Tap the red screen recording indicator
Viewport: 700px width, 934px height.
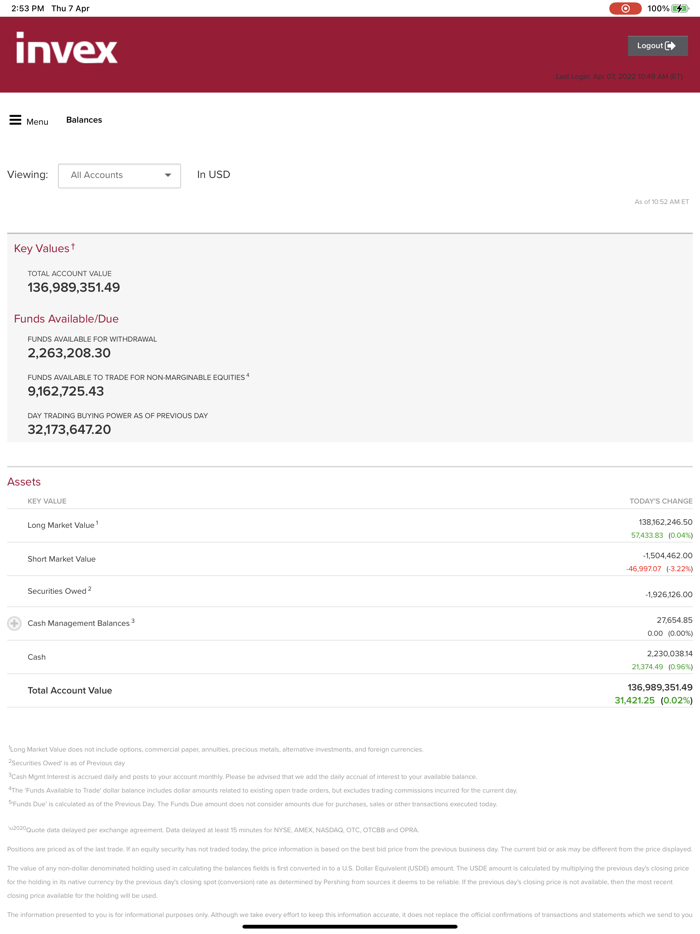click(x=624, y=8)
